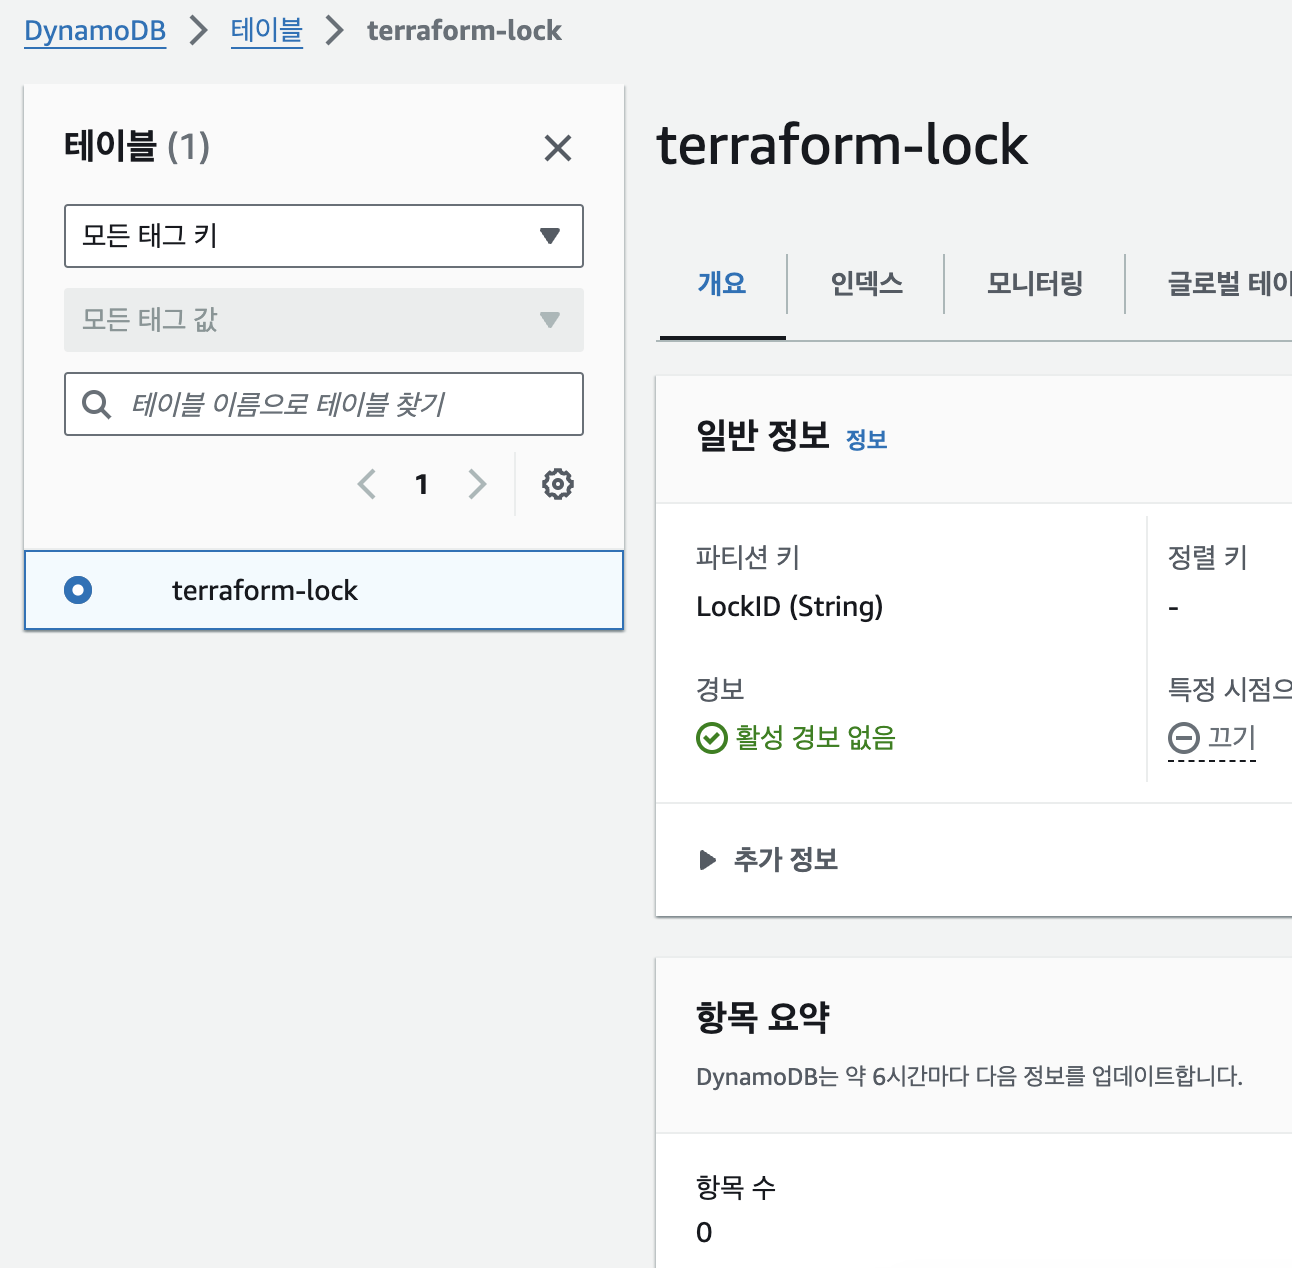Image resolution: width=1292 pixels, height=1268 pixels.
Task: Open the DynamoDB breadcrumb link
Action: coord(95,31)
